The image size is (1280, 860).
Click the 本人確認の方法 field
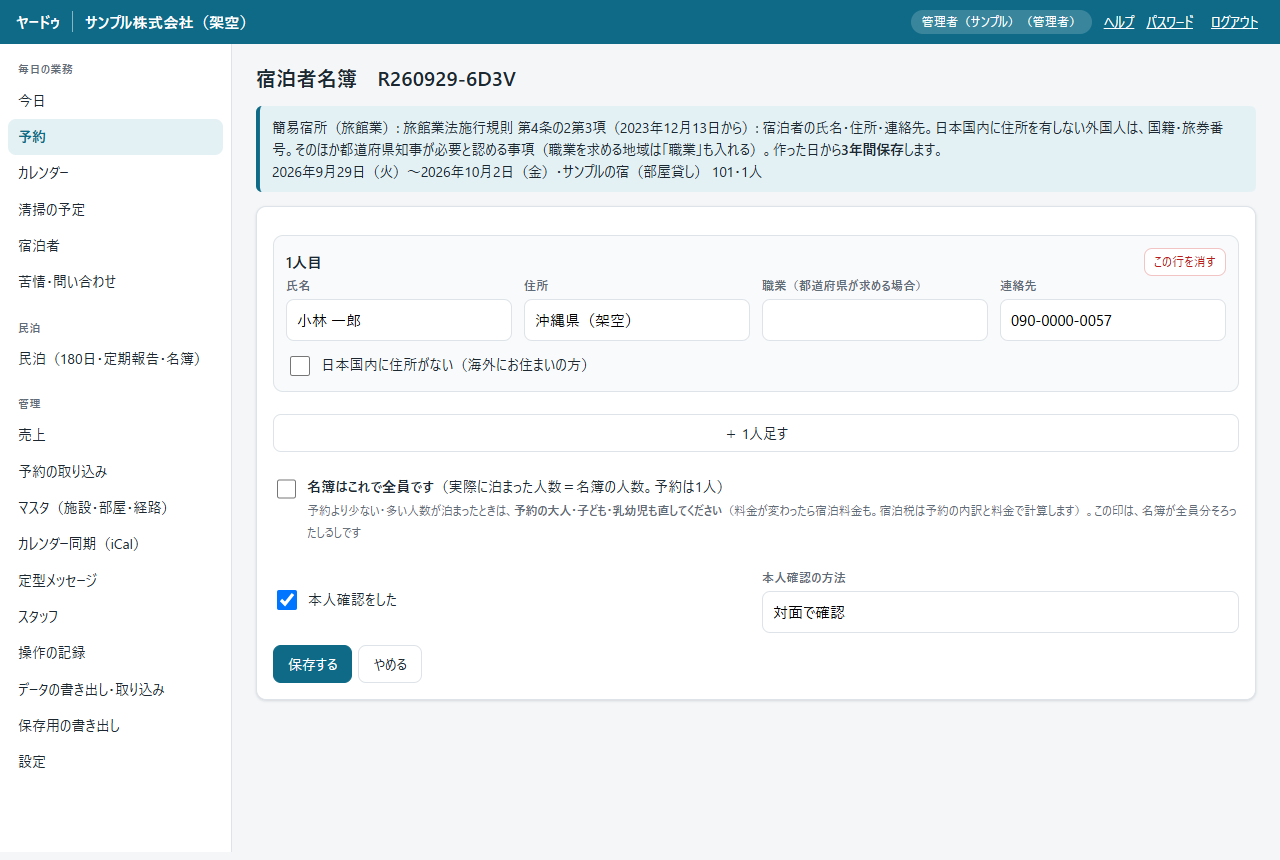pyautogui.click(x=1000, y=612)
